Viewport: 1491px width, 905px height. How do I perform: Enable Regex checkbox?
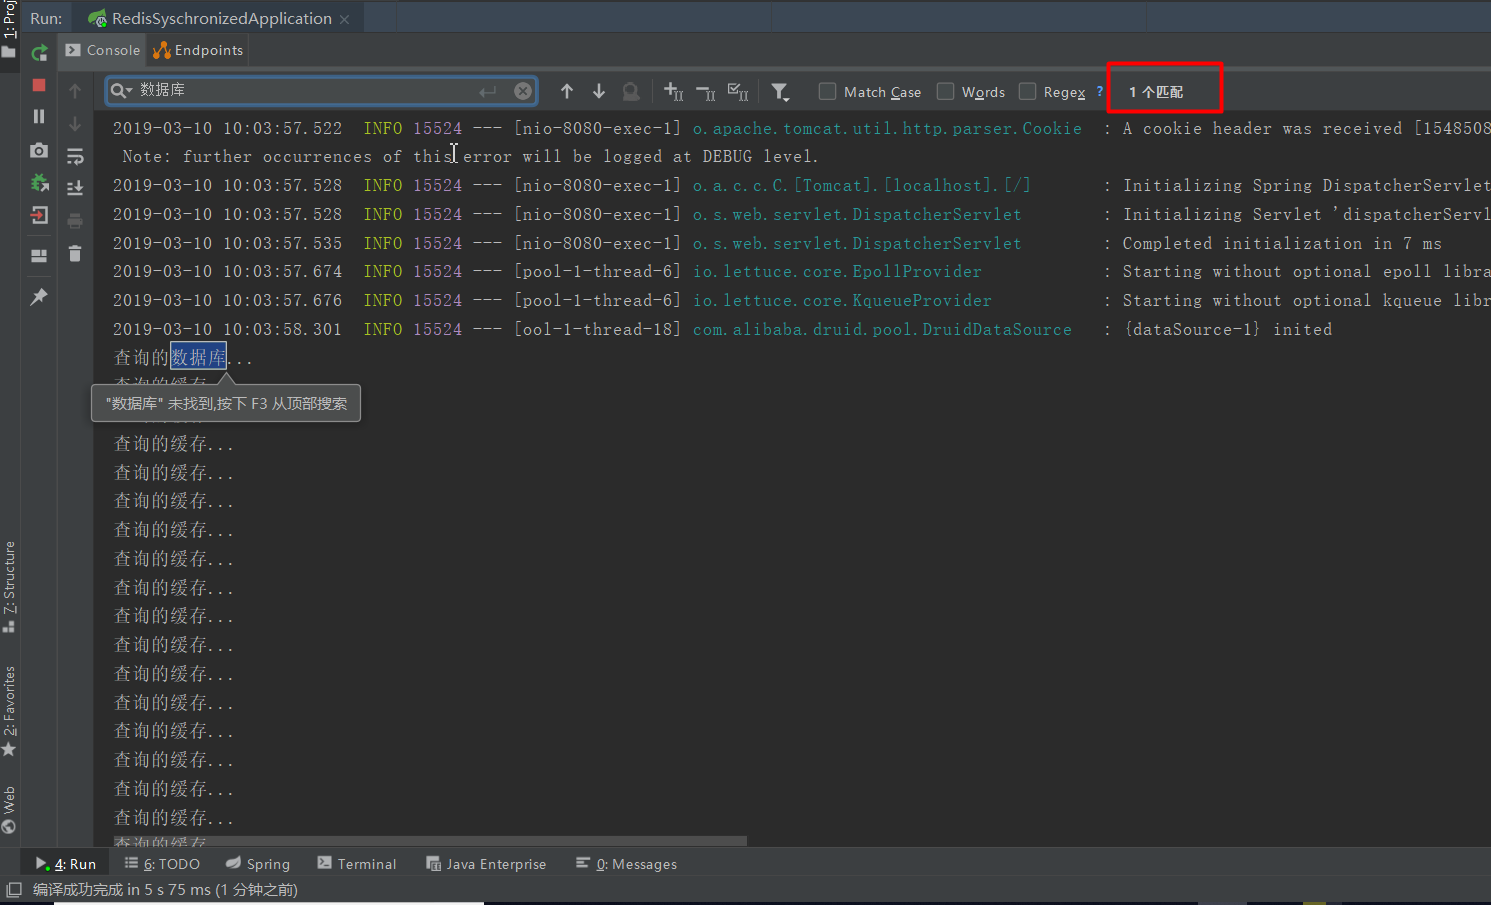pos(1027,91)
